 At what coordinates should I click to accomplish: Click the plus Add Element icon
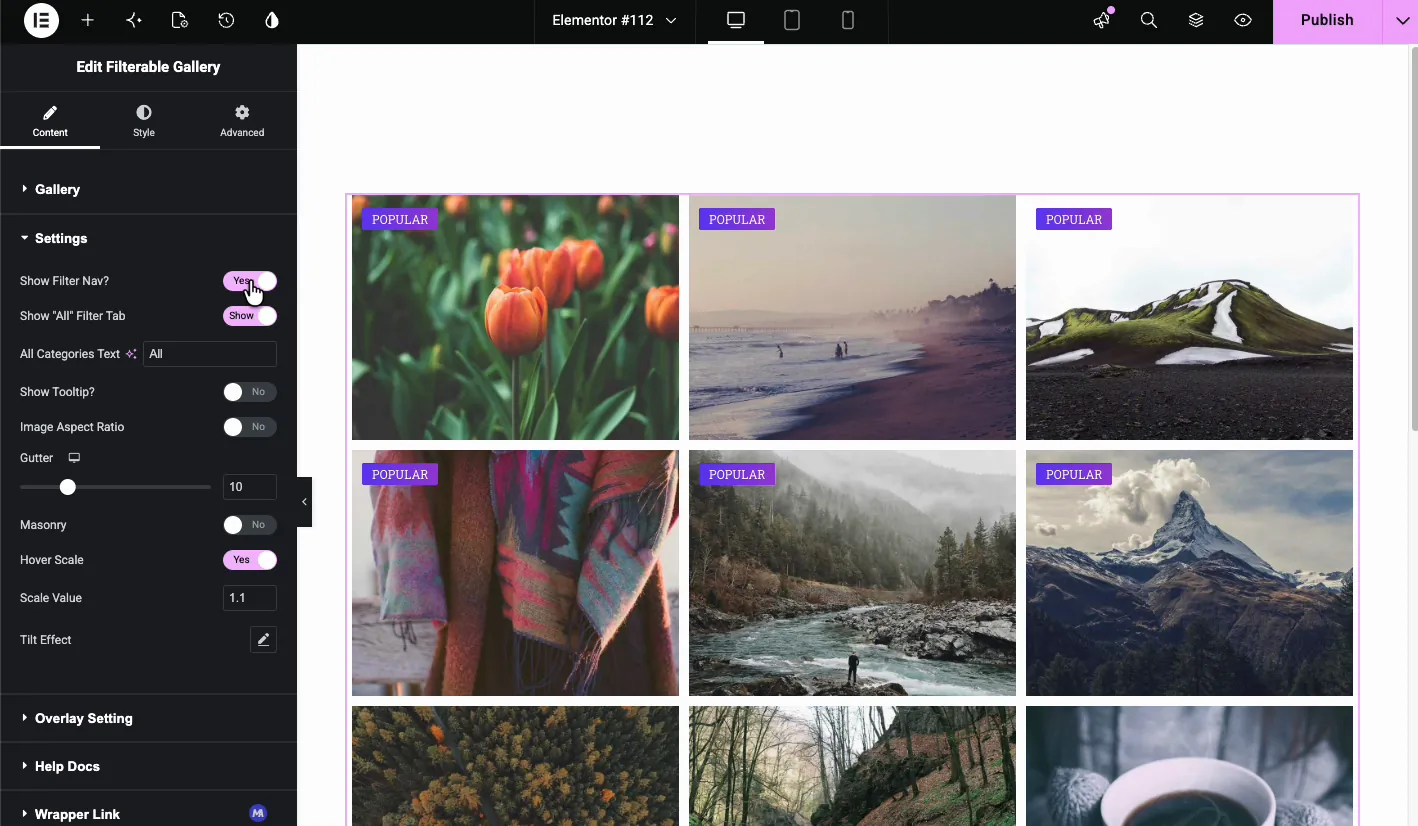pyautogui.click(x=88, y=20)
